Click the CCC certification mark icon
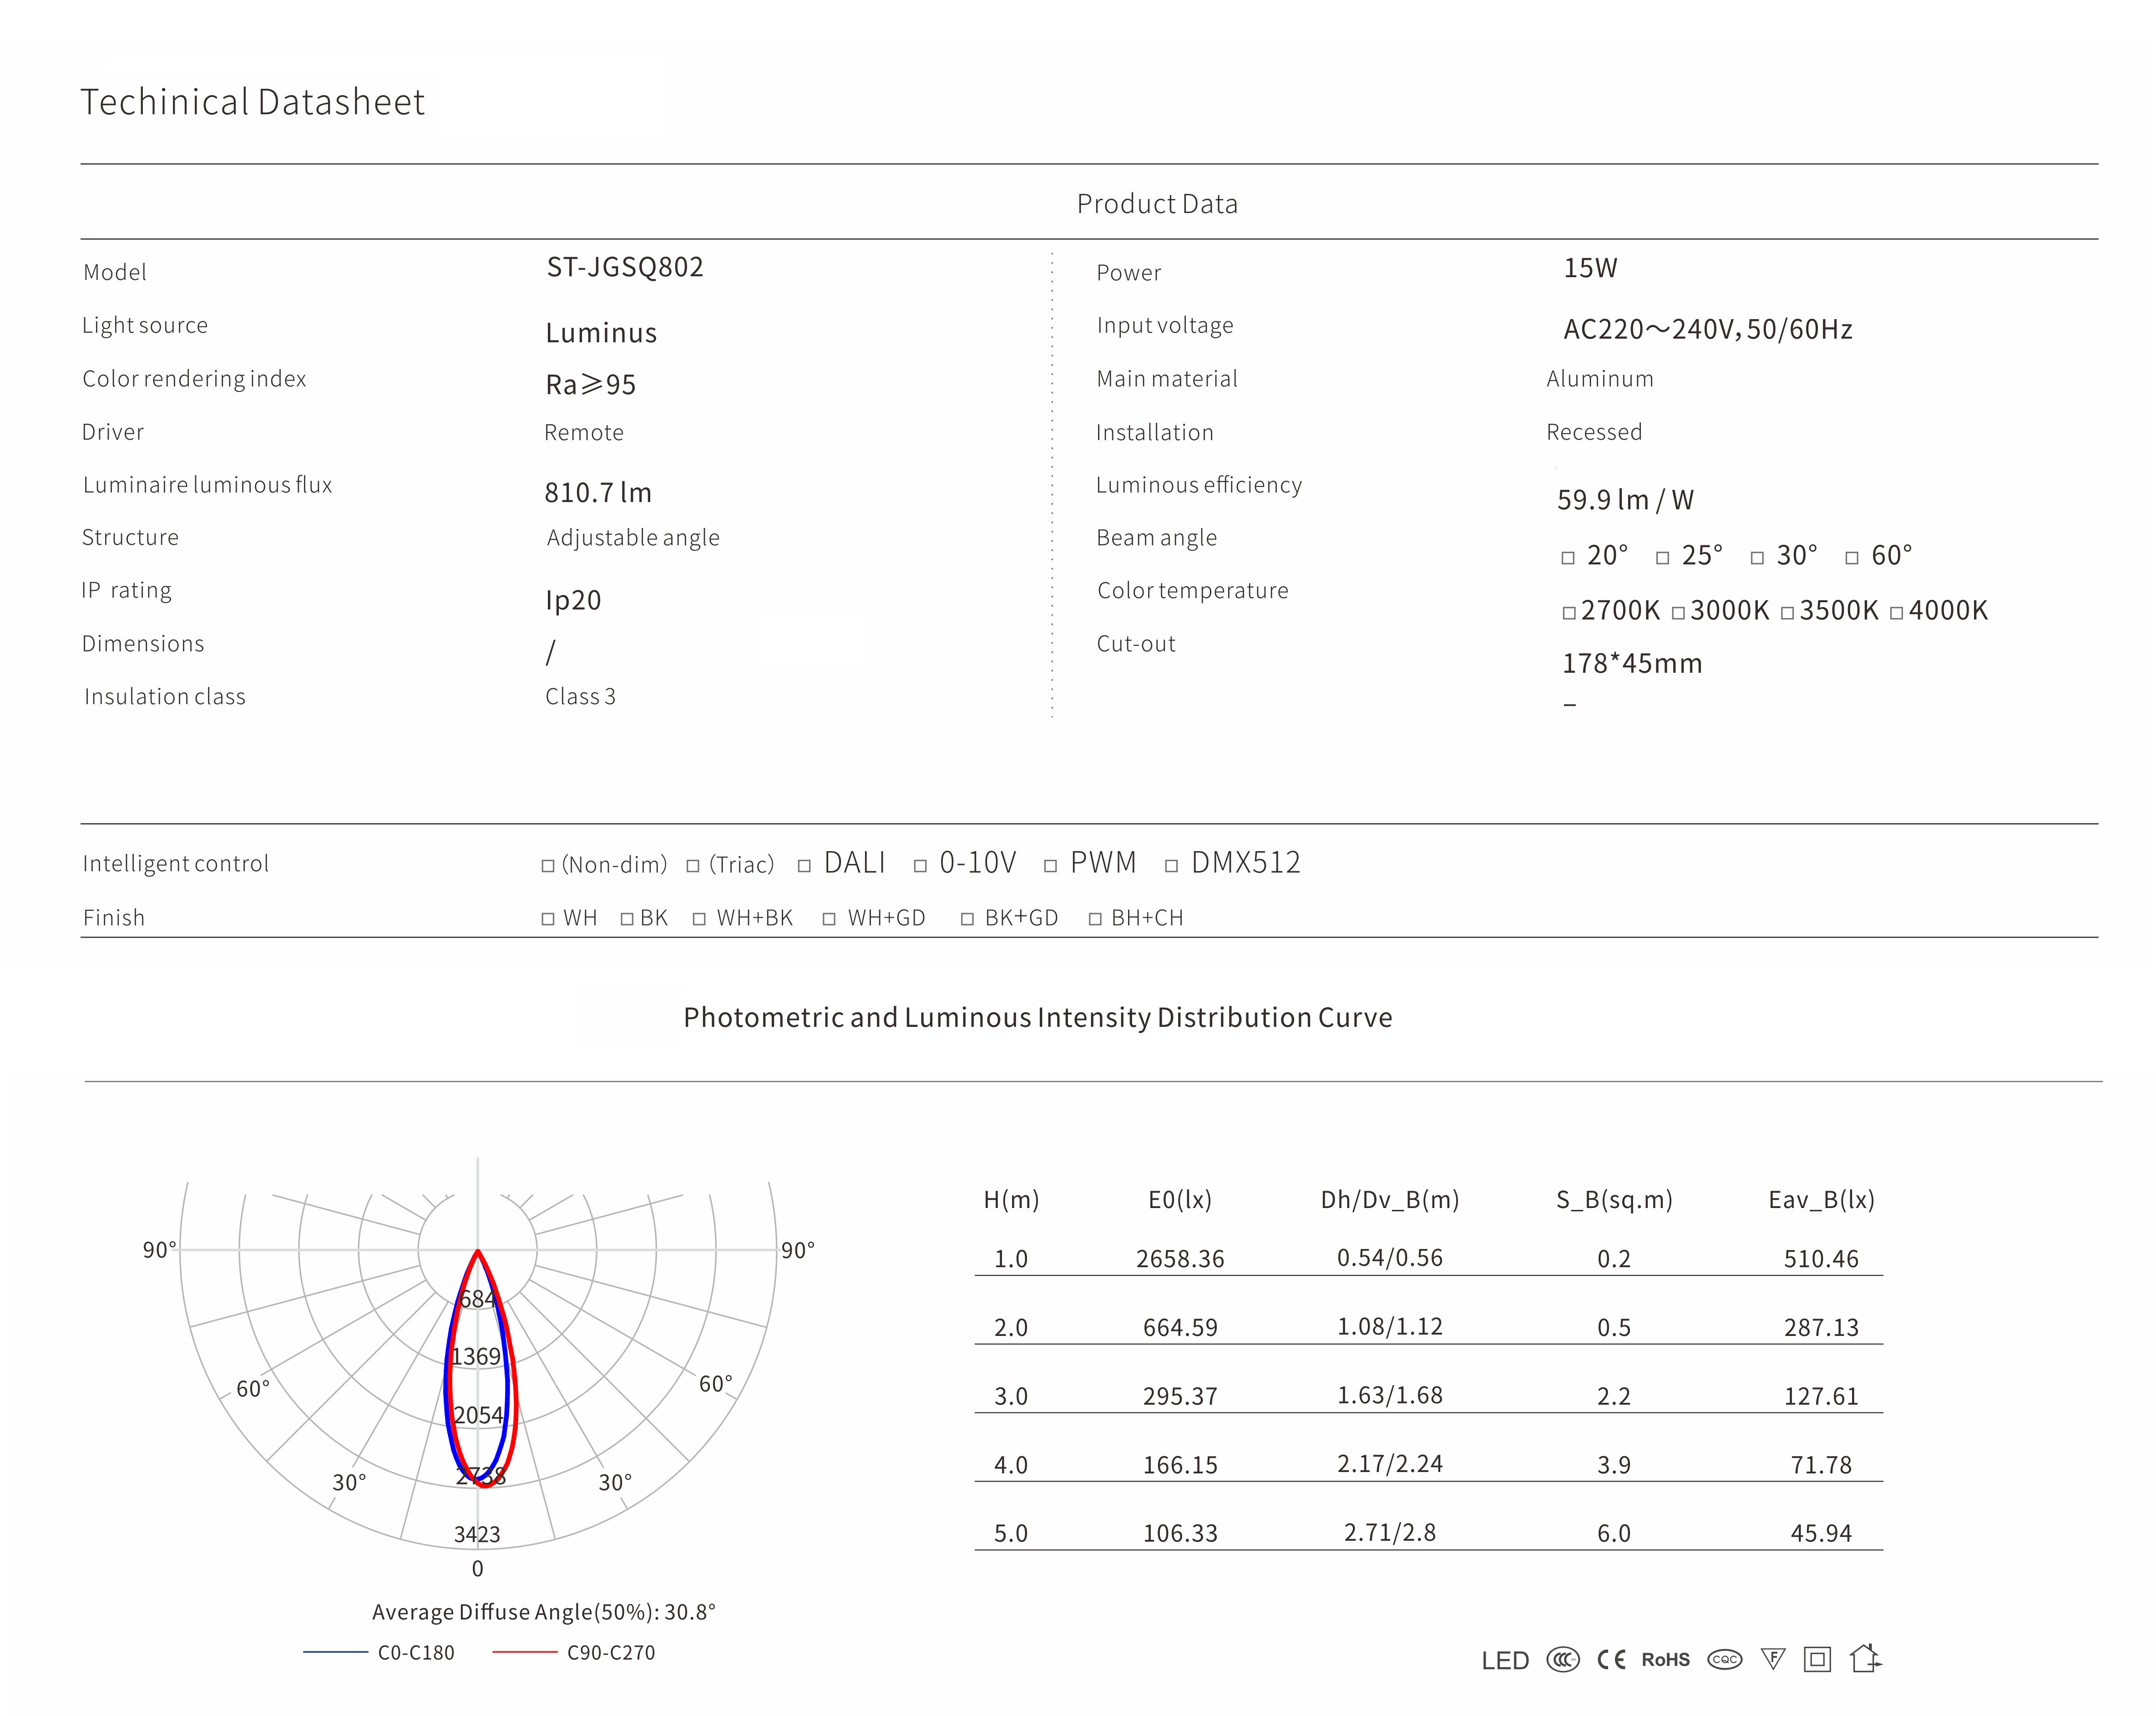2156x1716 pixels. 1563,1660
